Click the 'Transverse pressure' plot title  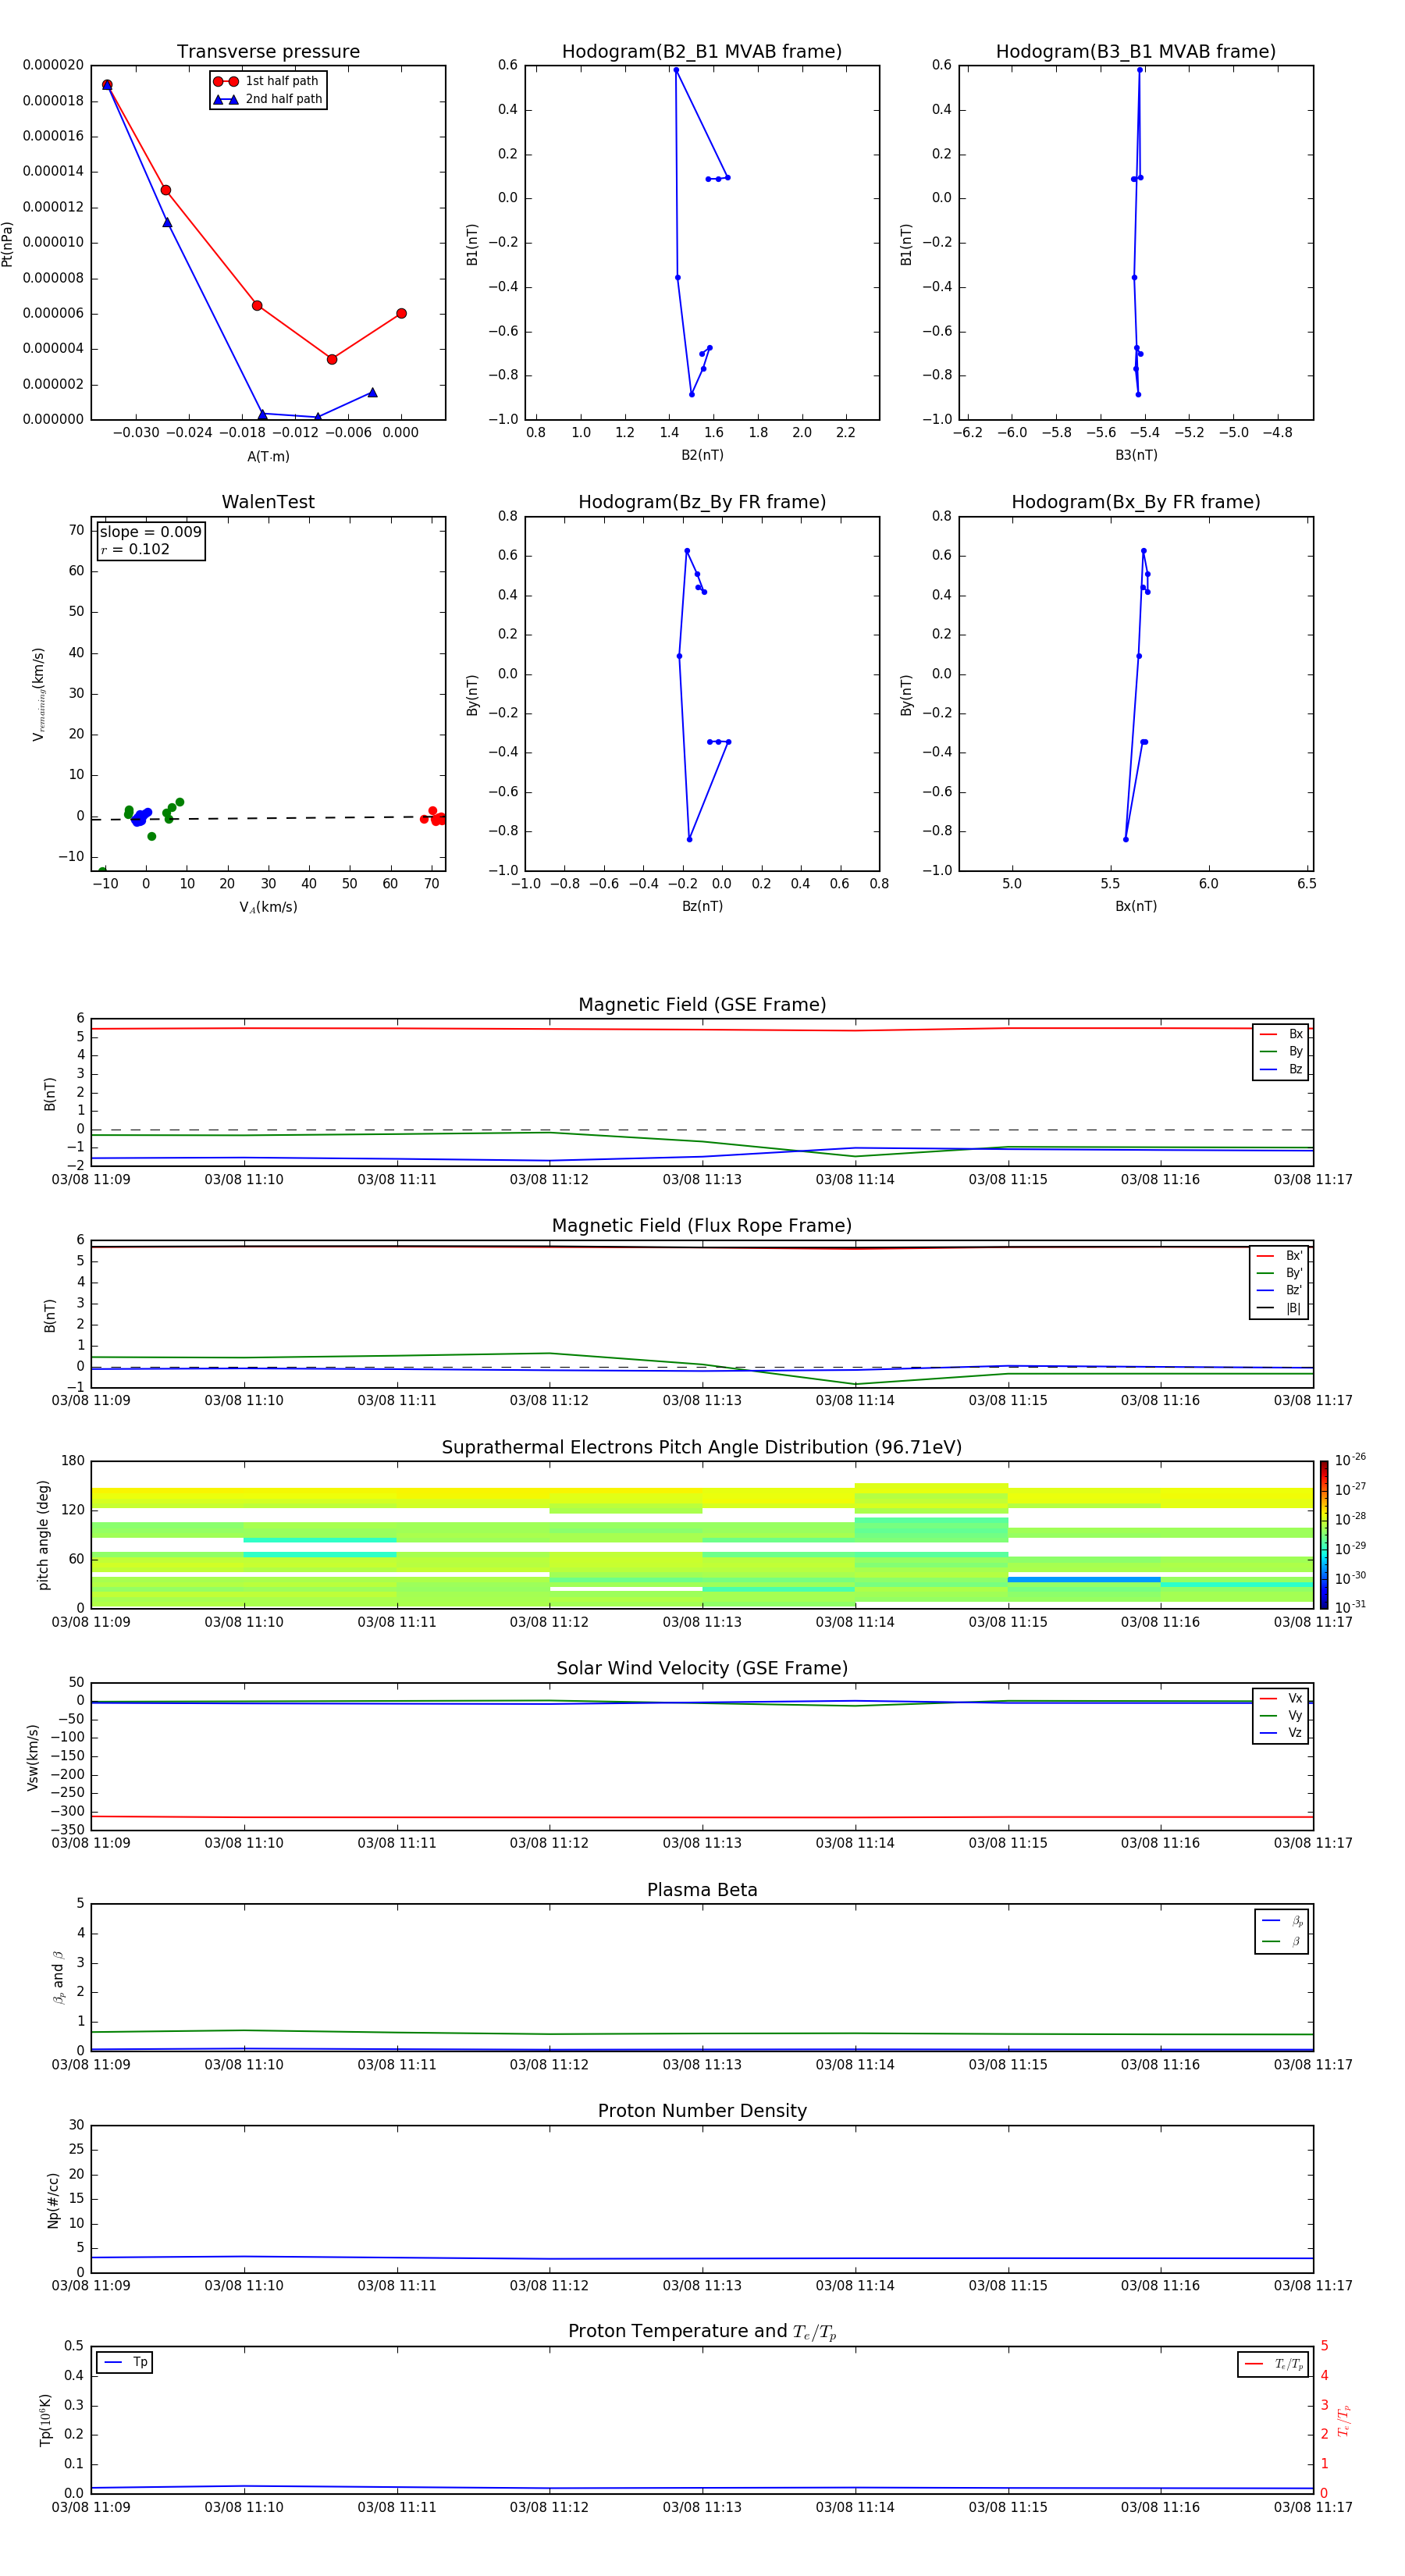click(x=268, y=52)
